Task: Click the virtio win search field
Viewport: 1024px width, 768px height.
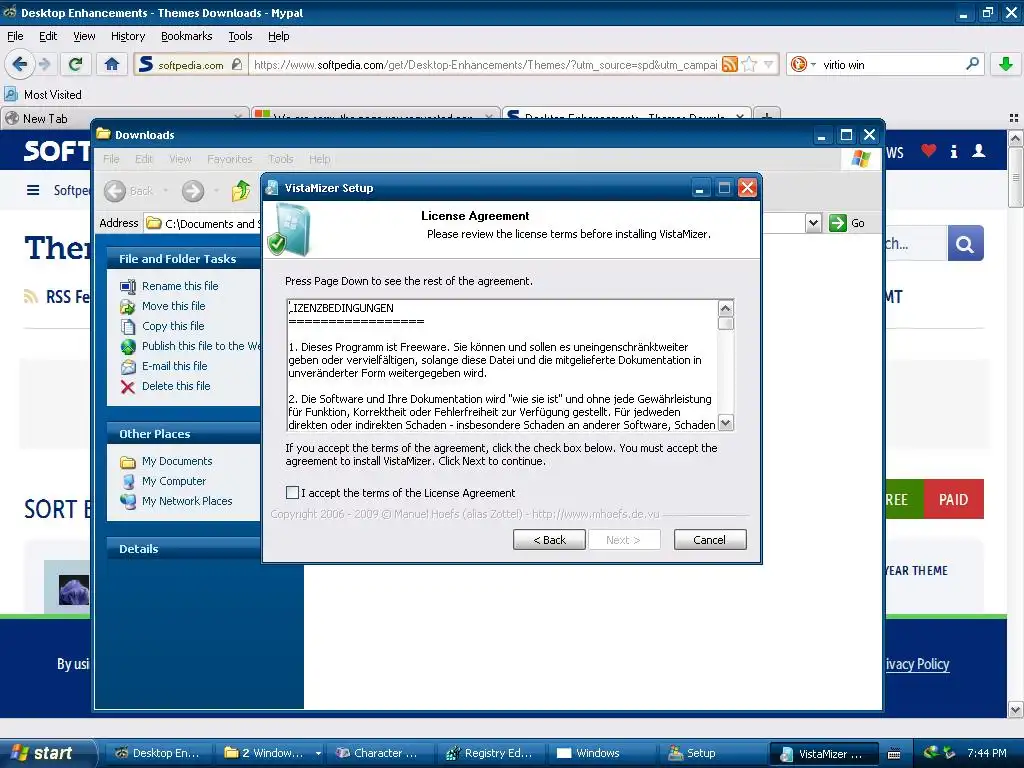Action: (x=891, y=65)
